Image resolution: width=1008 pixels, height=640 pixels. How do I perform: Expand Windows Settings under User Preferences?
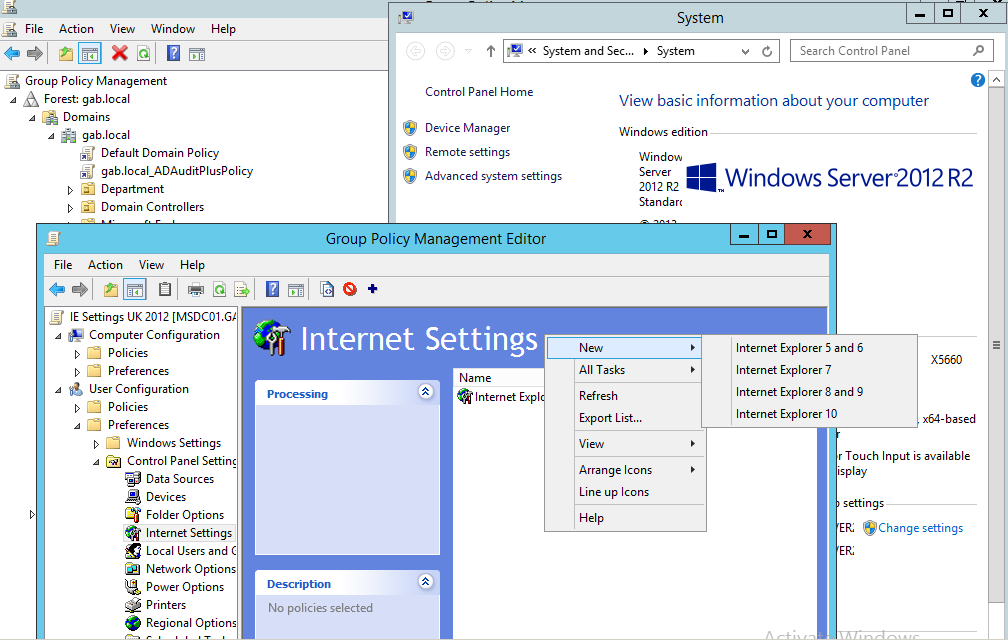[x=96, y=444]
